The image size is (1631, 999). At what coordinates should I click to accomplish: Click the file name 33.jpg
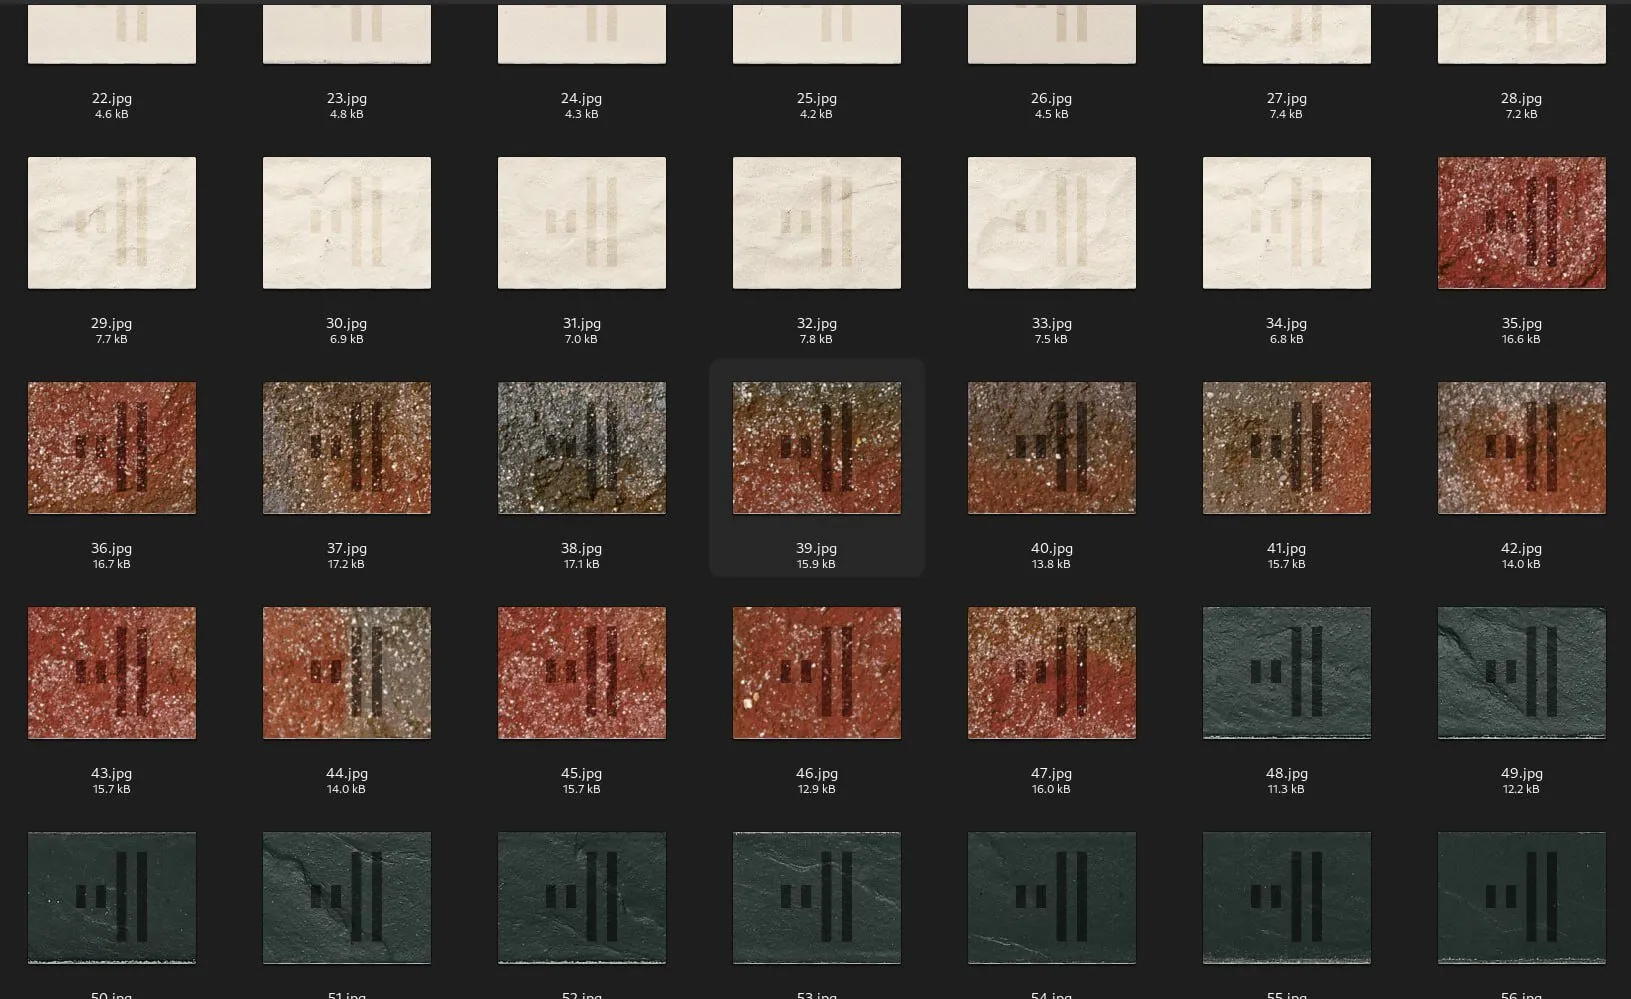1052,323
